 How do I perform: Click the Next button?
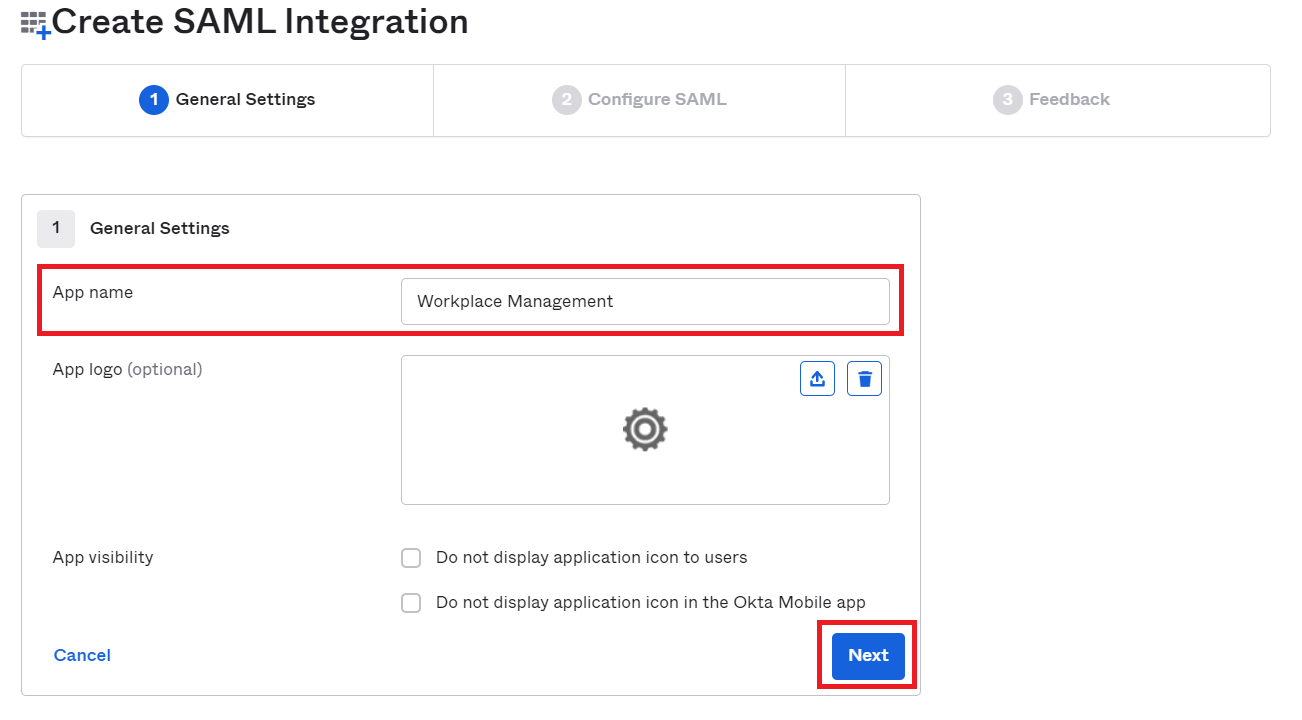[868, 656]
